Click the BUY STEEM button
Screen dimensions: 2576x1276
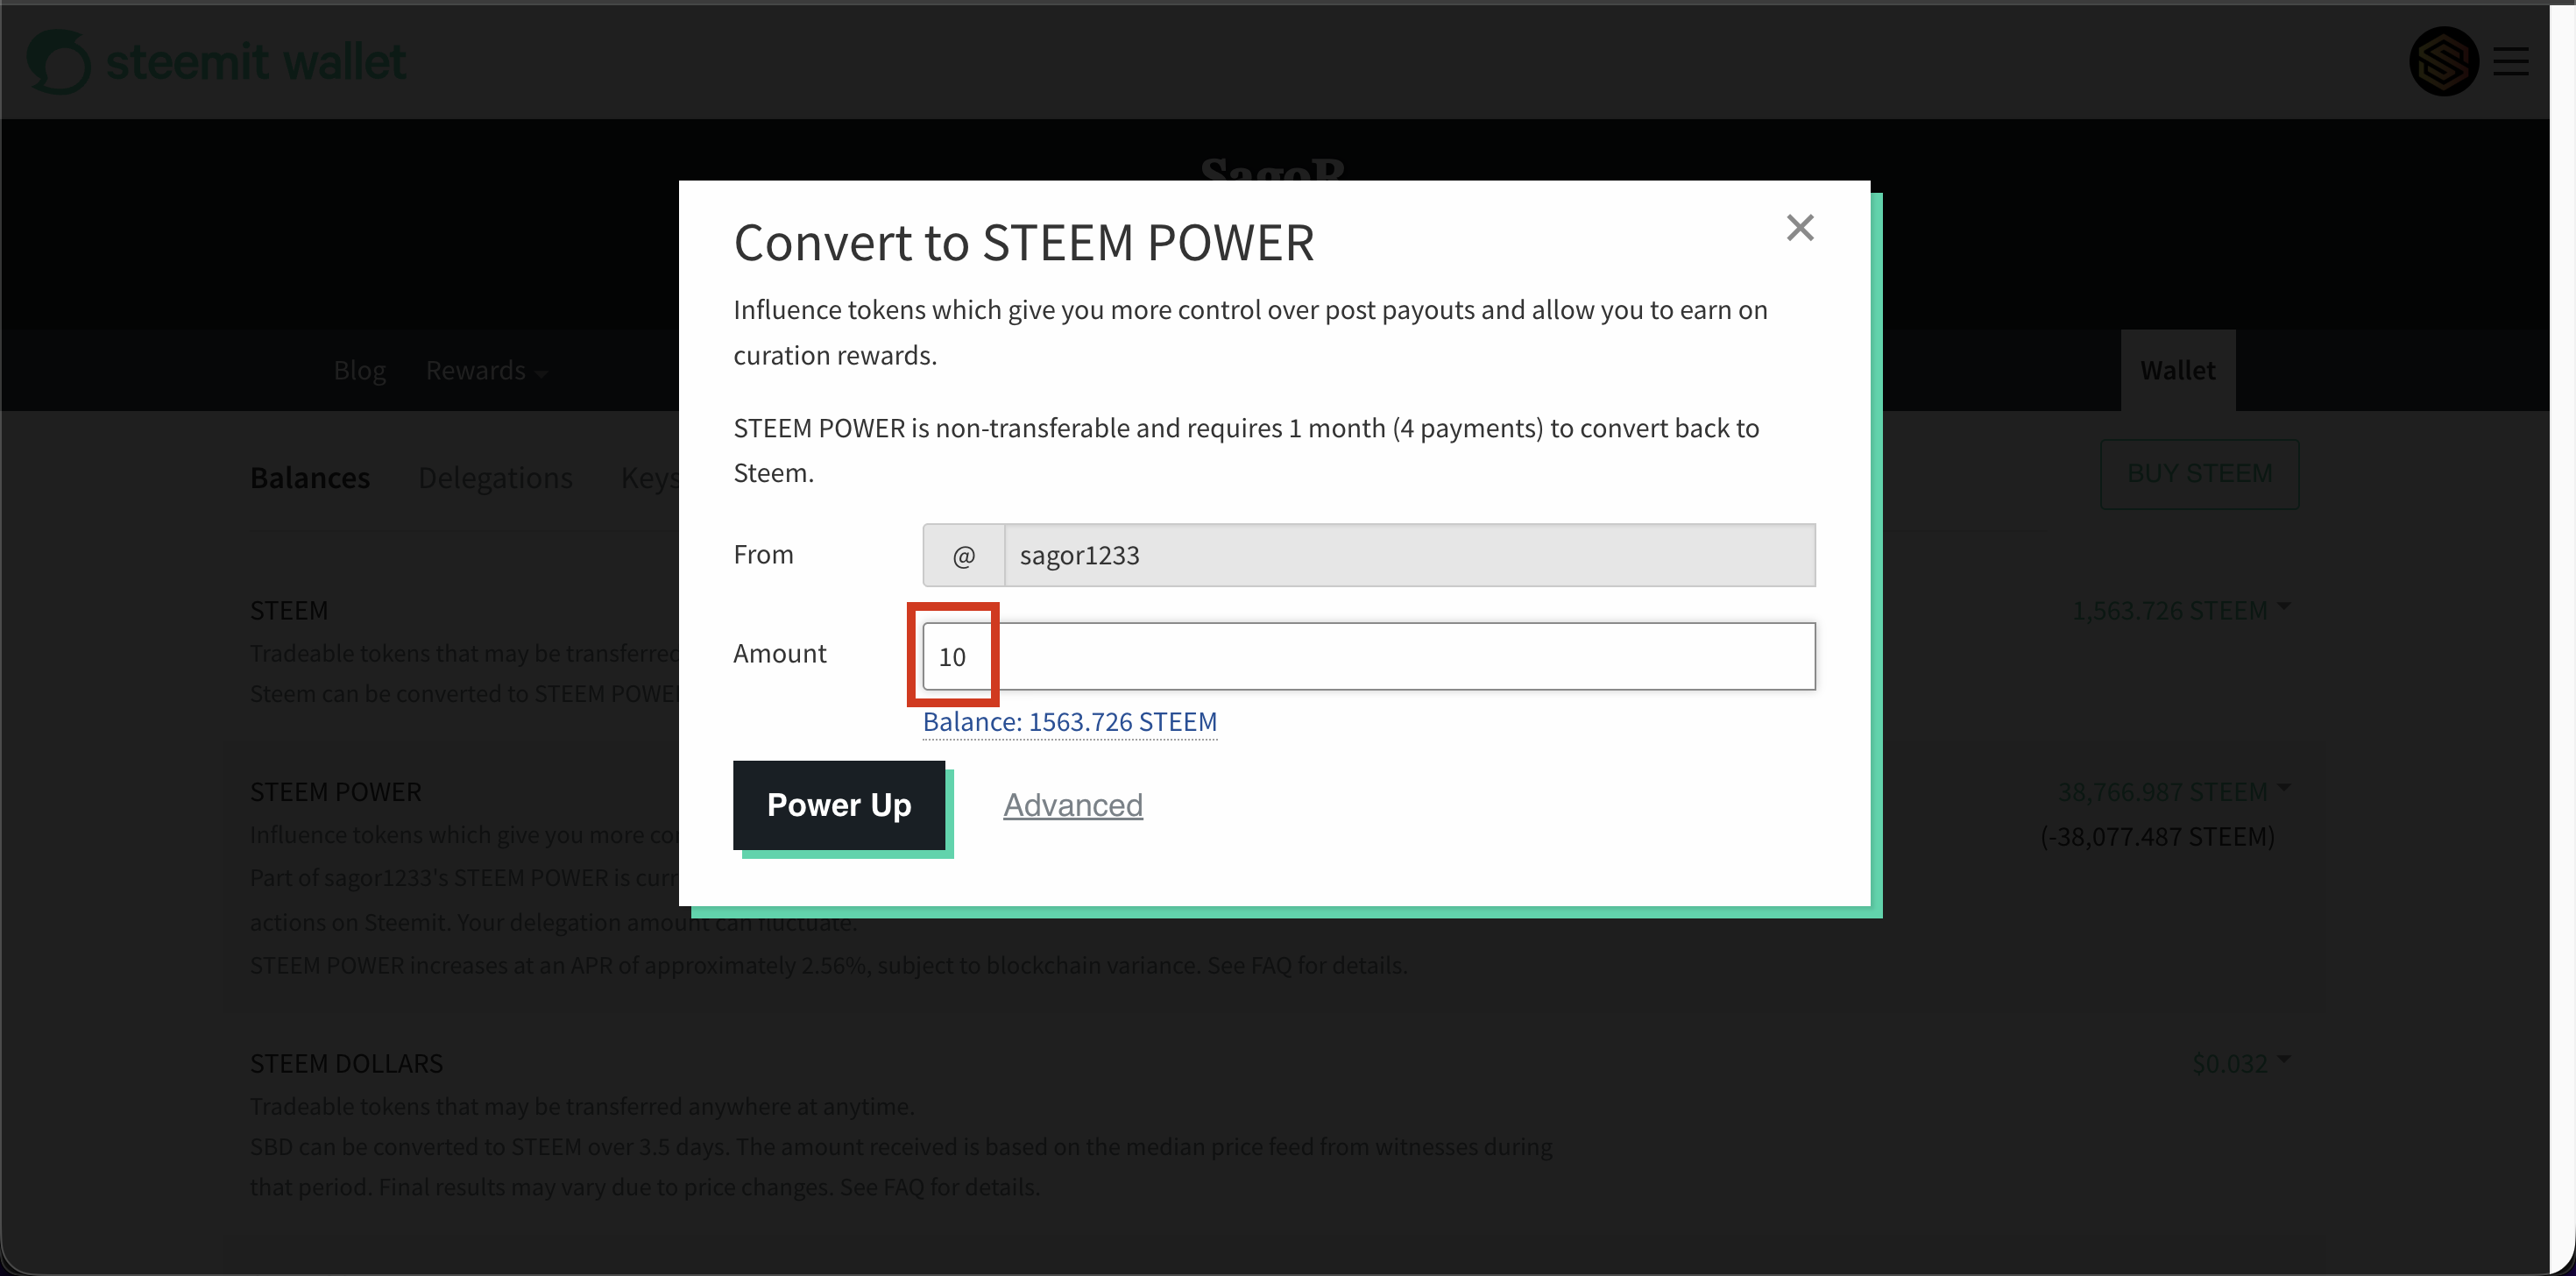click(x=2200, y=474)
